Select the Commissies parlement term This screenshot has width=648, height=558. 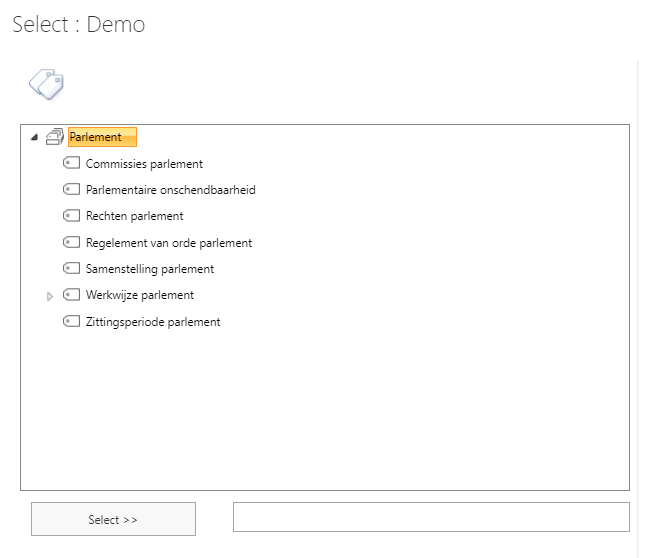[144, 164]
